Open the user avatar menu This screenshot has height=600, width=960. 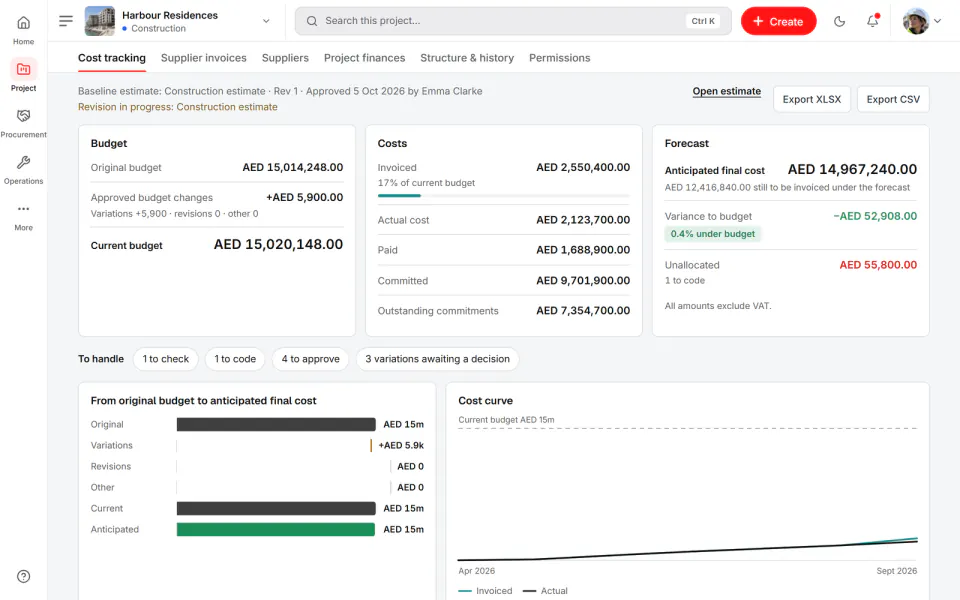click(x=921, y=21)
